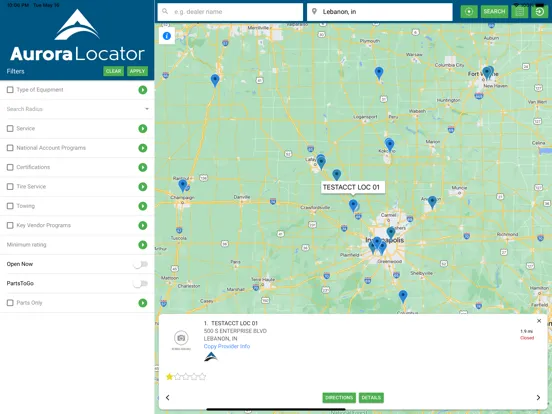
Task: Use current location target button
Action: pyautogui.click(x=469, y=12)
